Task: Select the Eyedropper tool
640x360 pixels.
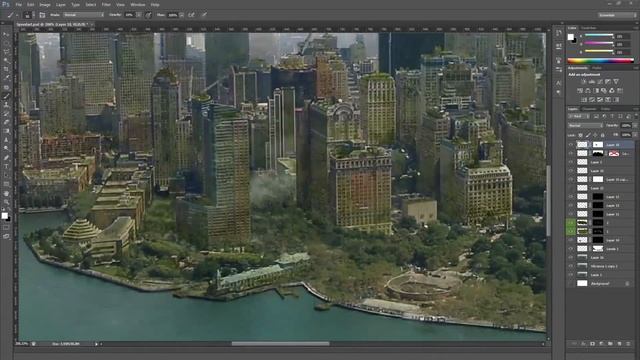Action: [x=7, y=78]
